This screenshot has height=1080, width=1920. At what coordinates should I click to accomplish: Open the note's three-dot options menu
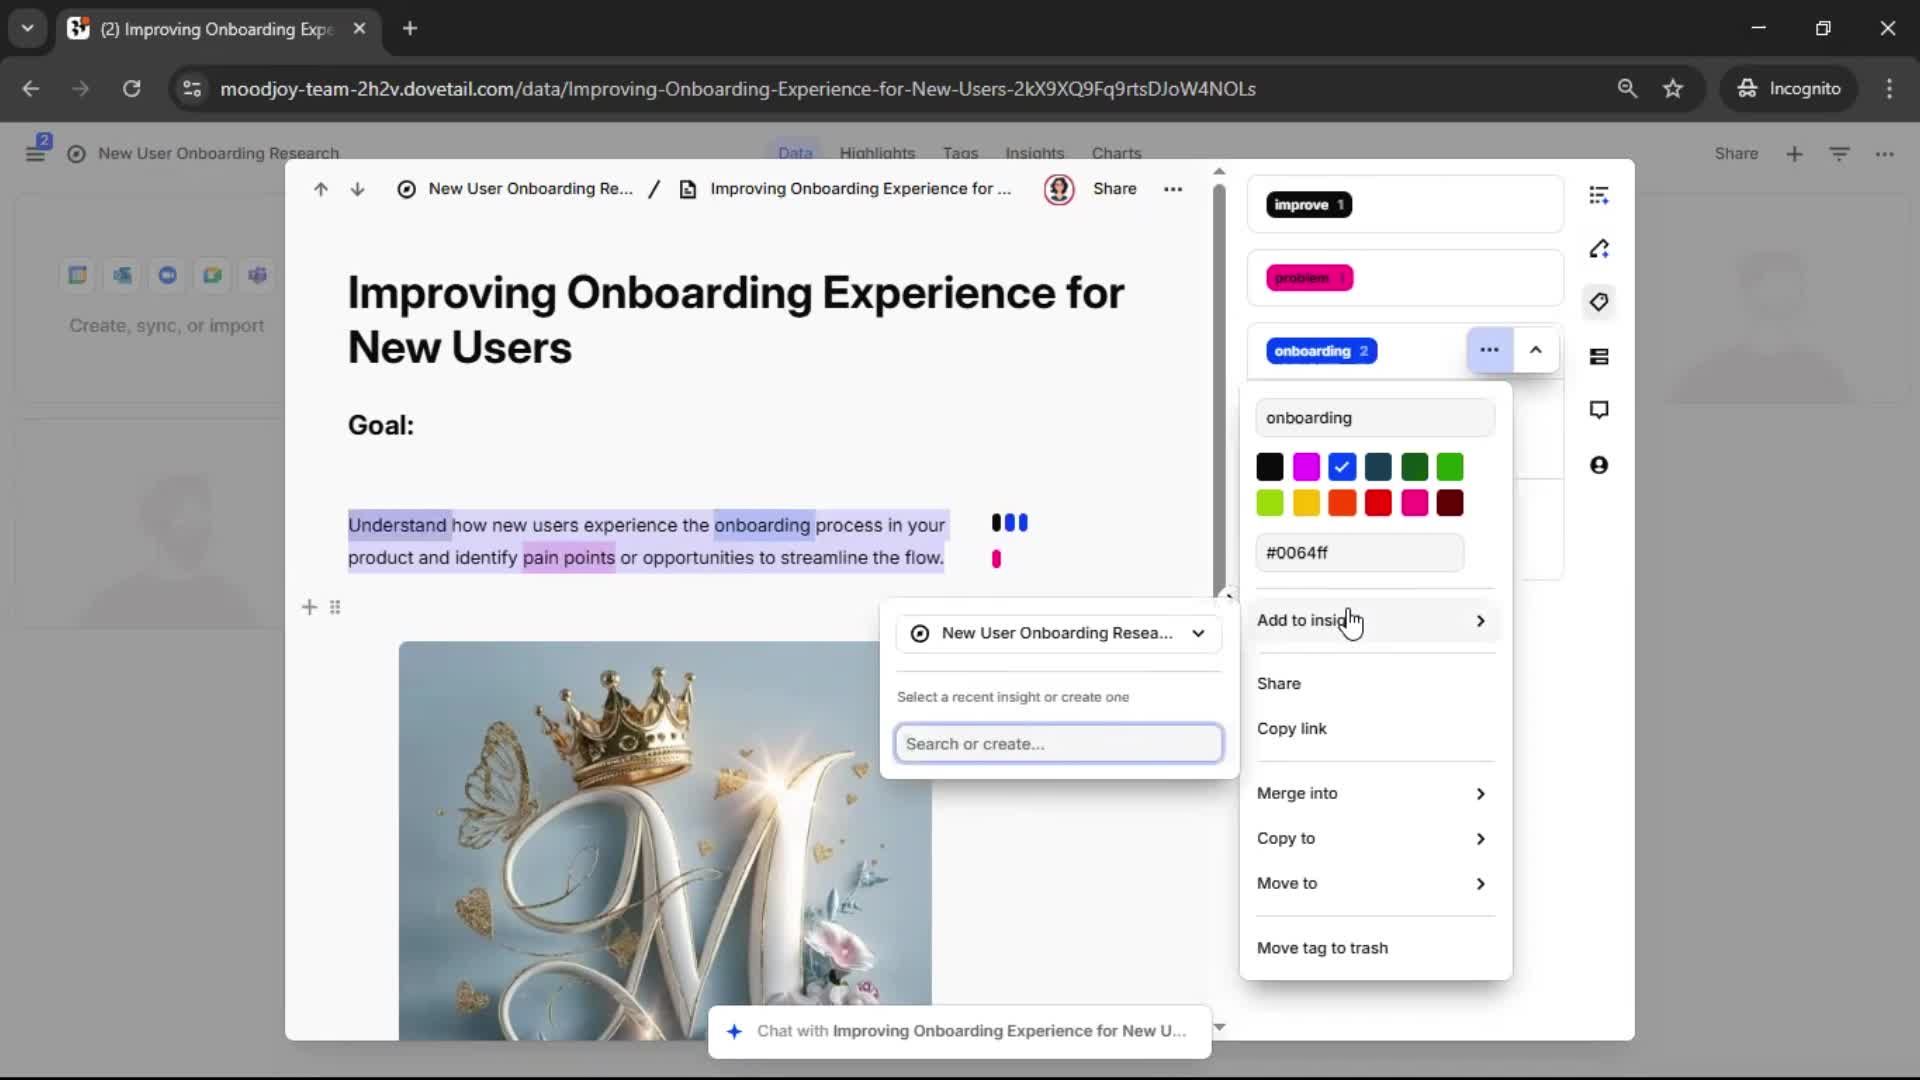pyautogui.click(x=1173, y=189)
